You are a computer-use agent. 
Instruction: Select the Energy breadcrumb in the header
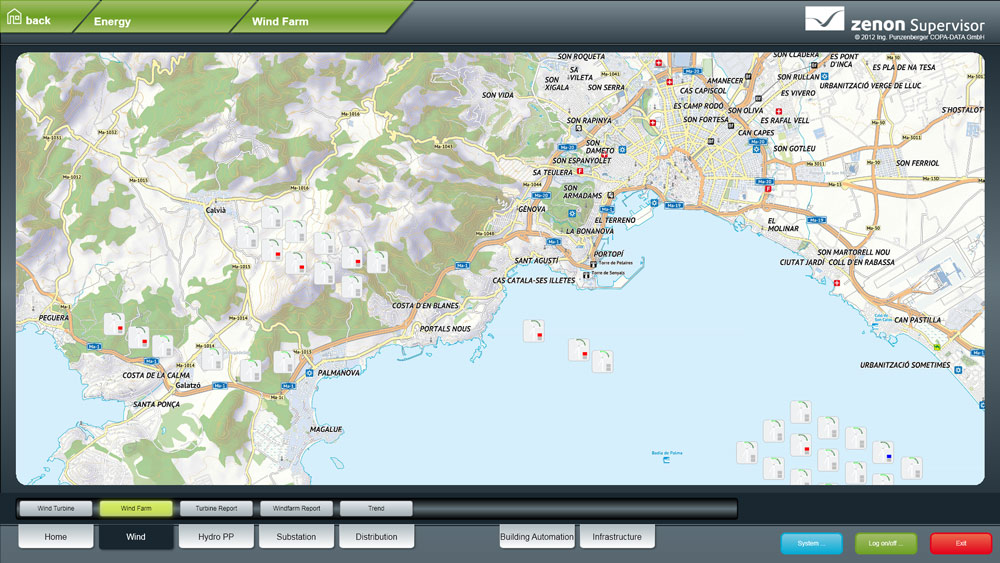112,20
